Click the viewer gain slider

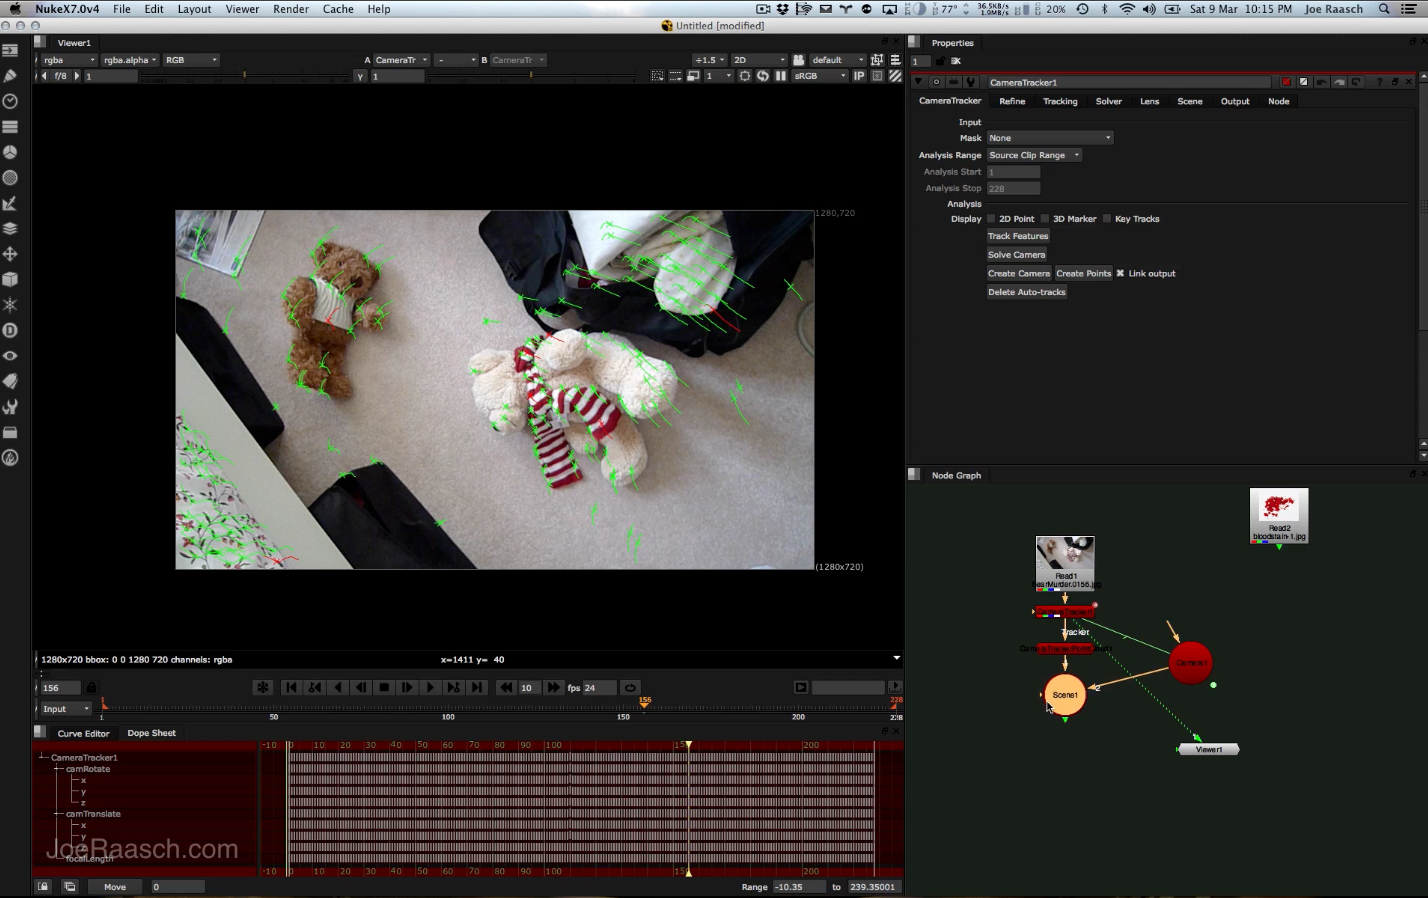pyautogui.click(x=245, y=76)
